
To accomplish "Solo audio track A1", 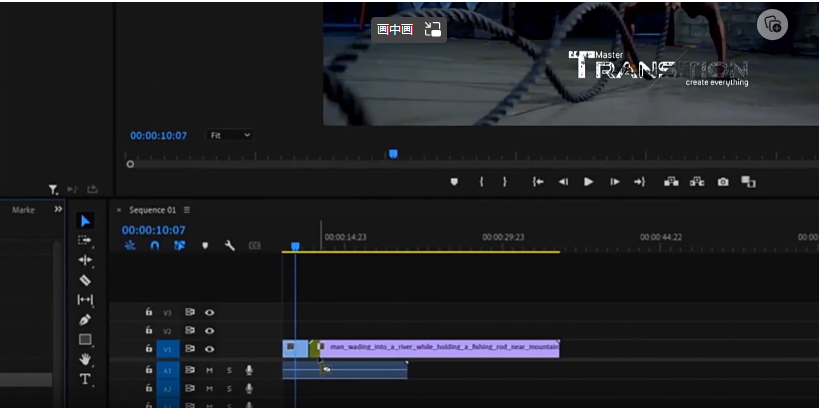I will 229,370.
